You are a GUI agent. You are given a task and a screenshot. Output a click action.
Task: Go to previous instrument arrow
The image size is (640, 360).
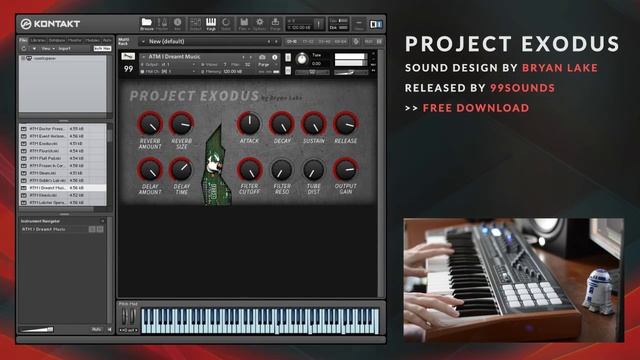(243, 57)
